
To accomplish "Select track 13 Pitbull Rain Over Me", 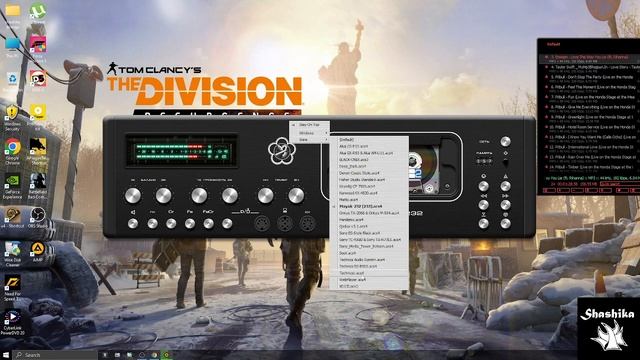I will (590, 158).
